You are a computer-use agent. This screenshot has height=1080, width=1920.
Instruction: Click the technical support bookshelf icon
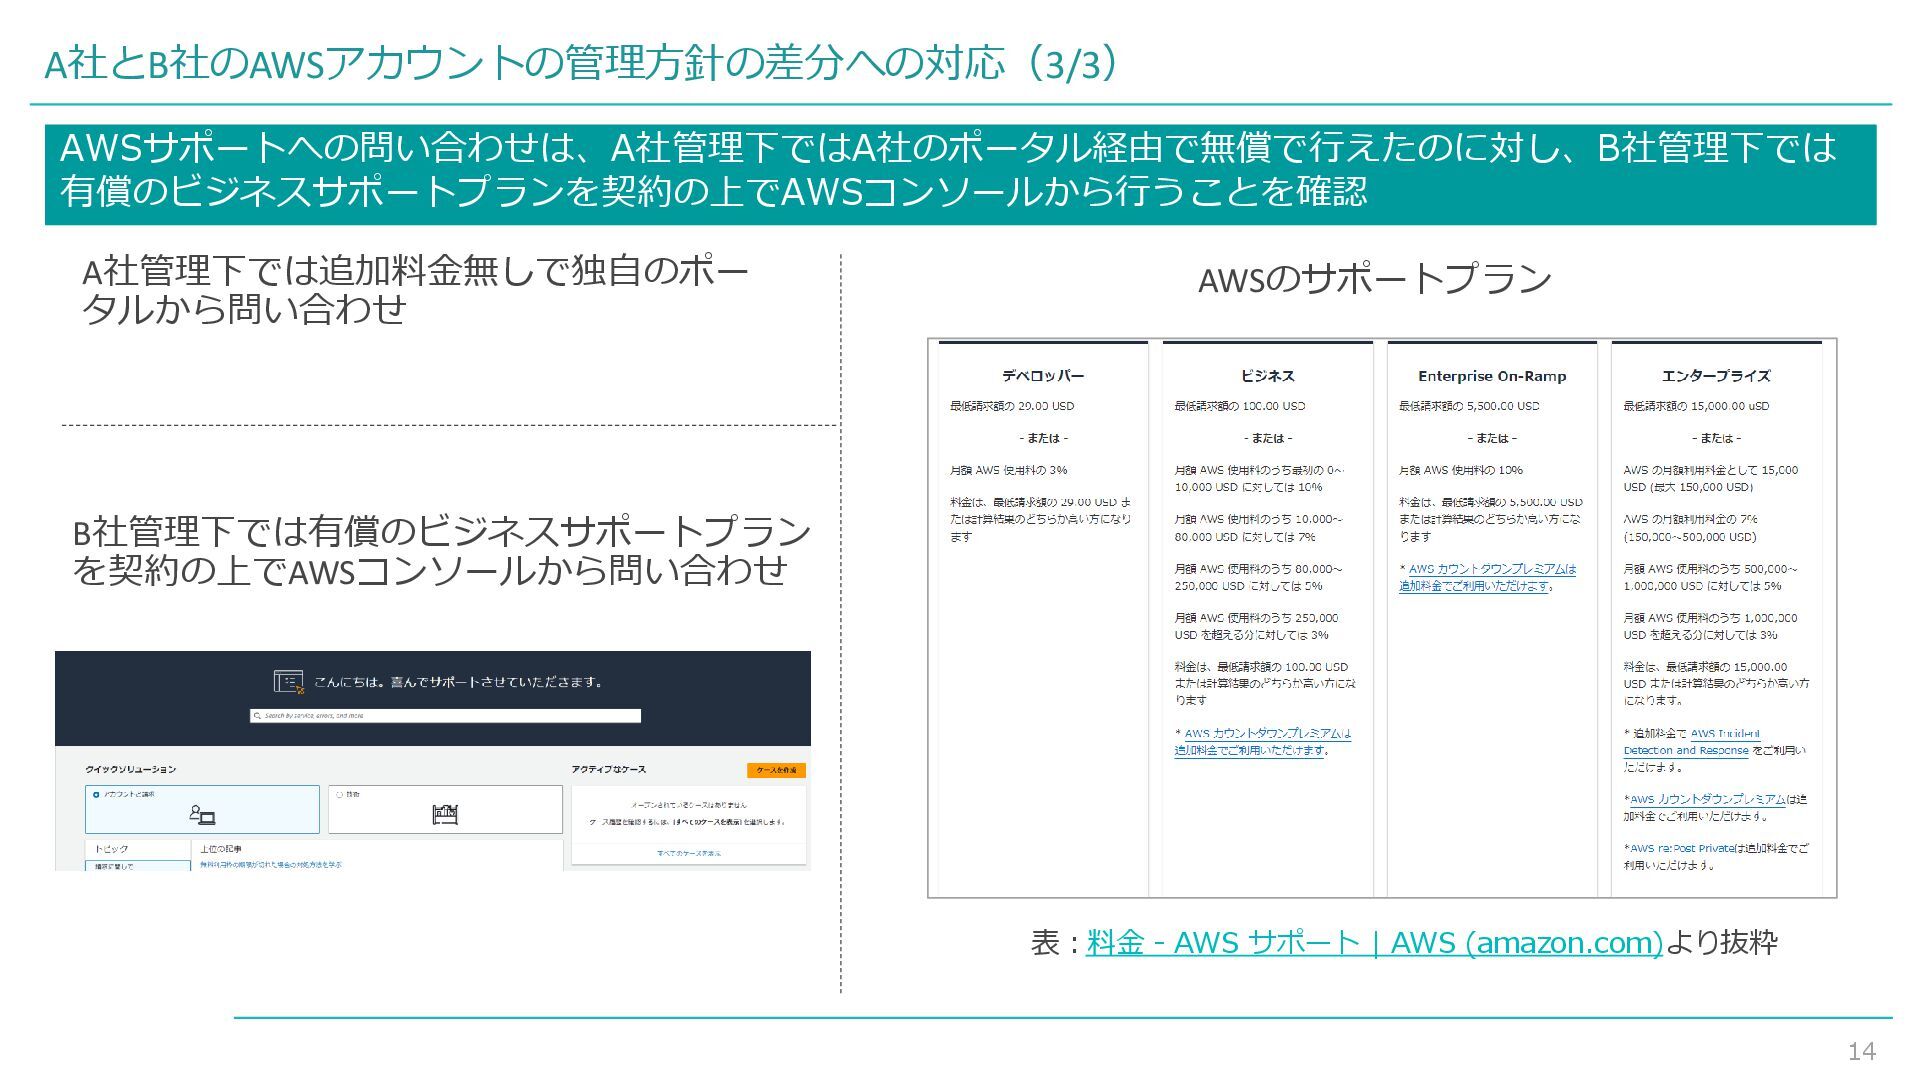(x=445, y=815)
